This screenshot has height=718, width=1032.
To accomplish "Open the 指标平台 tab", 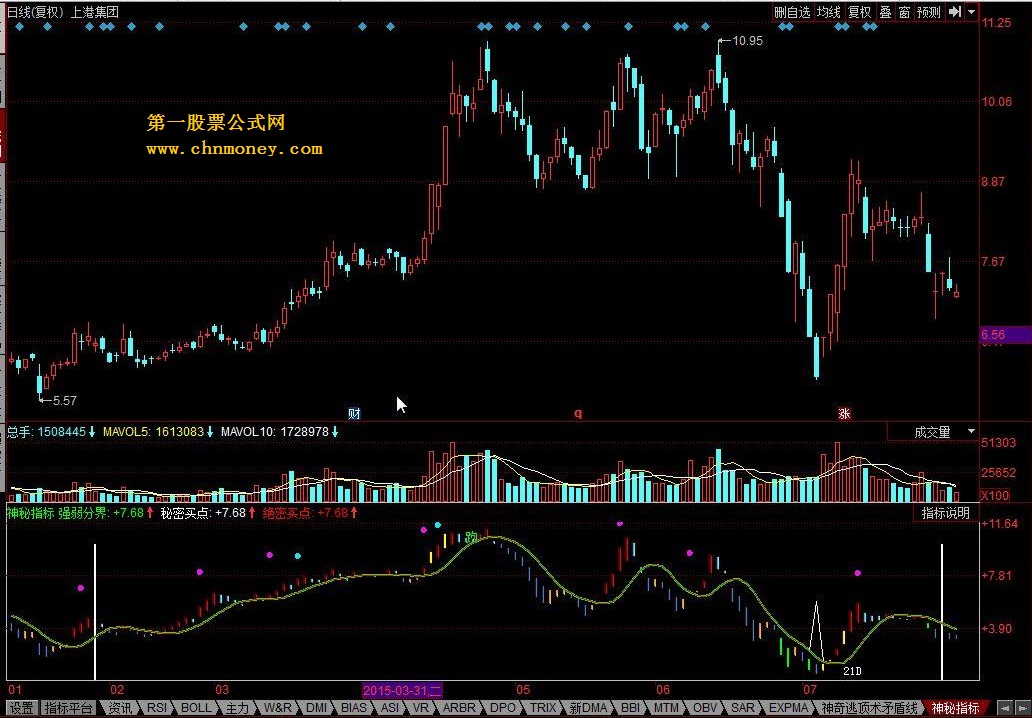I will click(68, 708).
